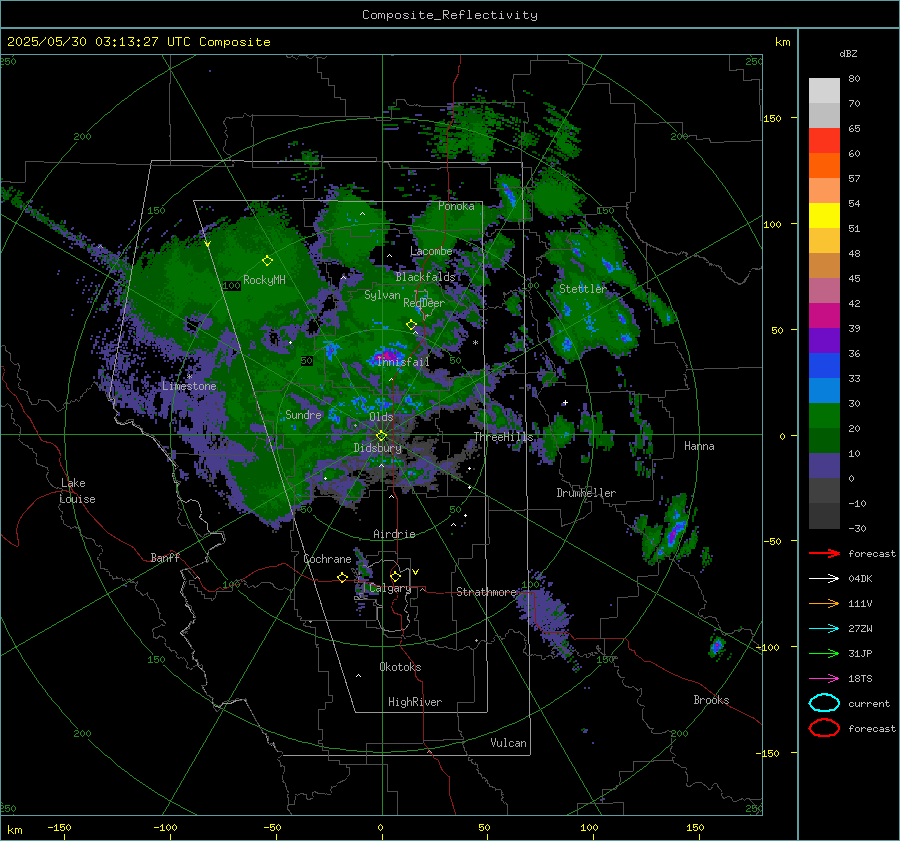Click the HighRiver label

coord(415,702)
